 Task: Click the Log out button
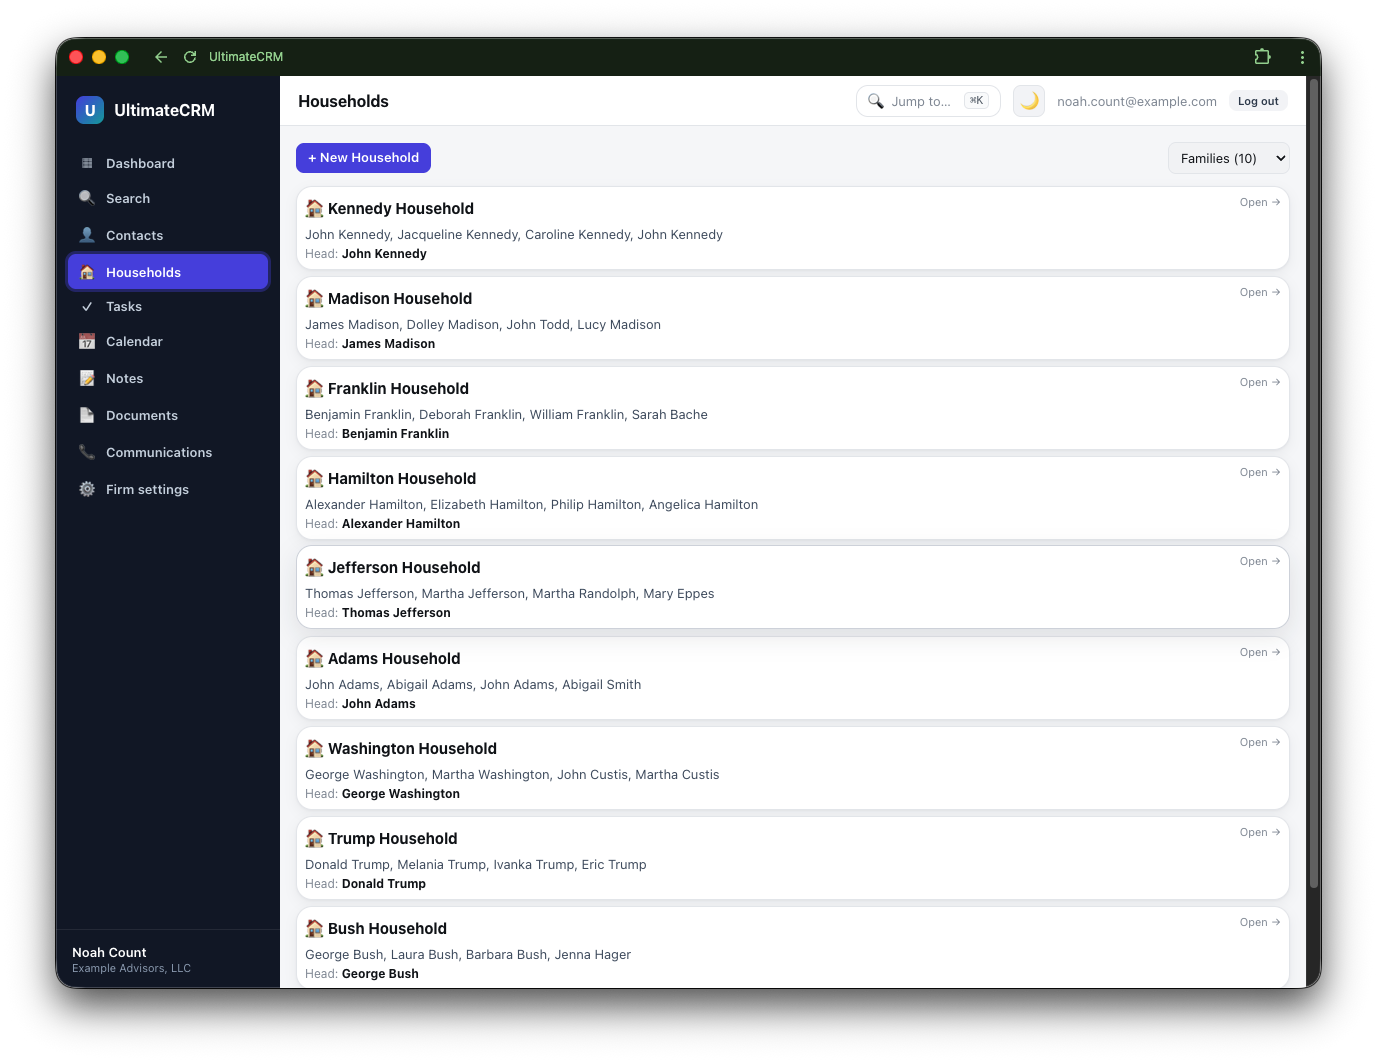click(1258, 101)
